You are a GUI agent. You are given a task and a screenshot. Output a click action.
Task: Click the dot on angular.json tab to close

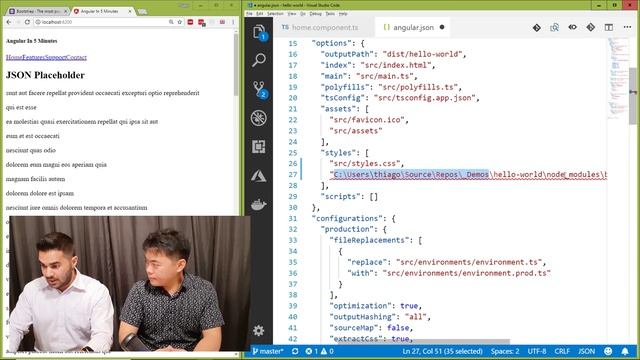tap(442, 27)
